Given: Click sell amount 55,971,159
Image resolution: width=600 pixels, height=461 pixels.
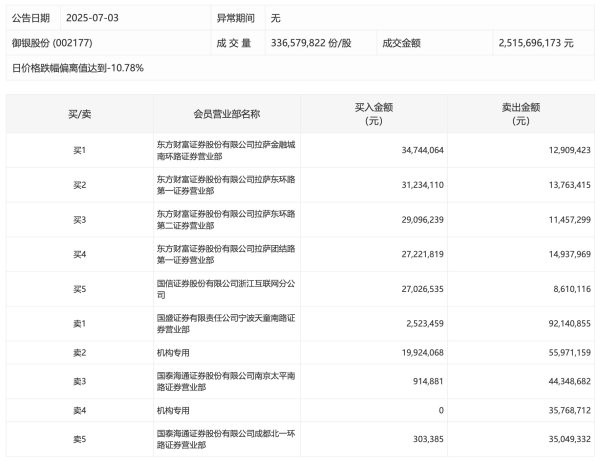Looking at the screenshot, I should (570, 353).
